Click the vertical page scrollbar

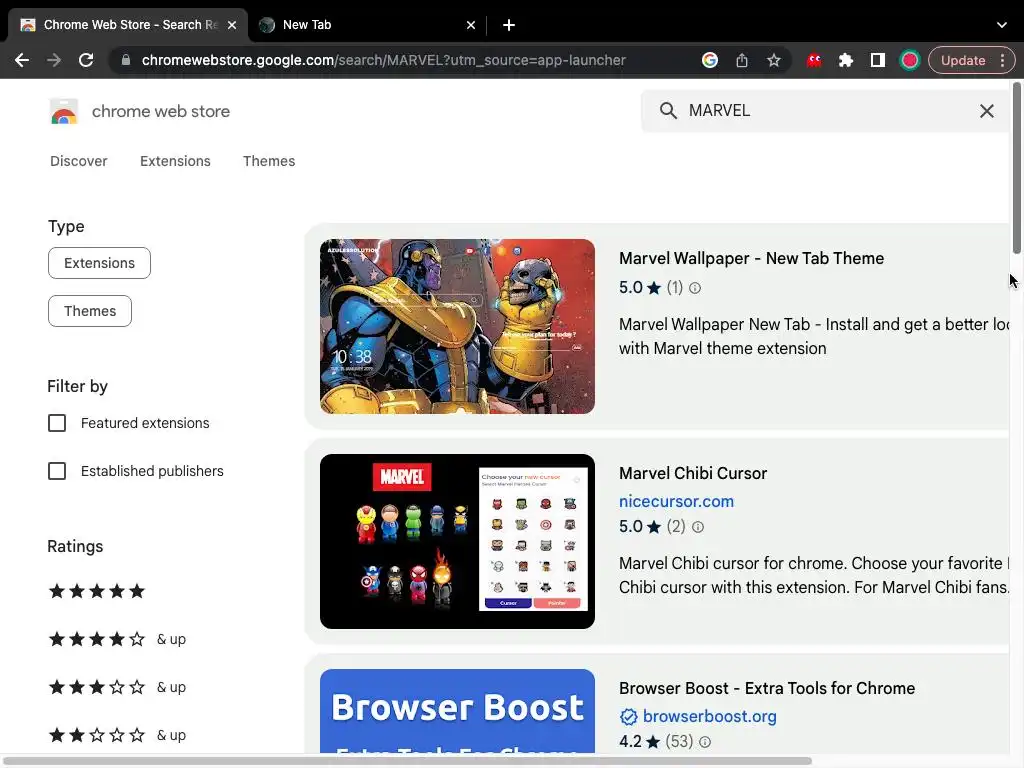tap(1016, 168)
